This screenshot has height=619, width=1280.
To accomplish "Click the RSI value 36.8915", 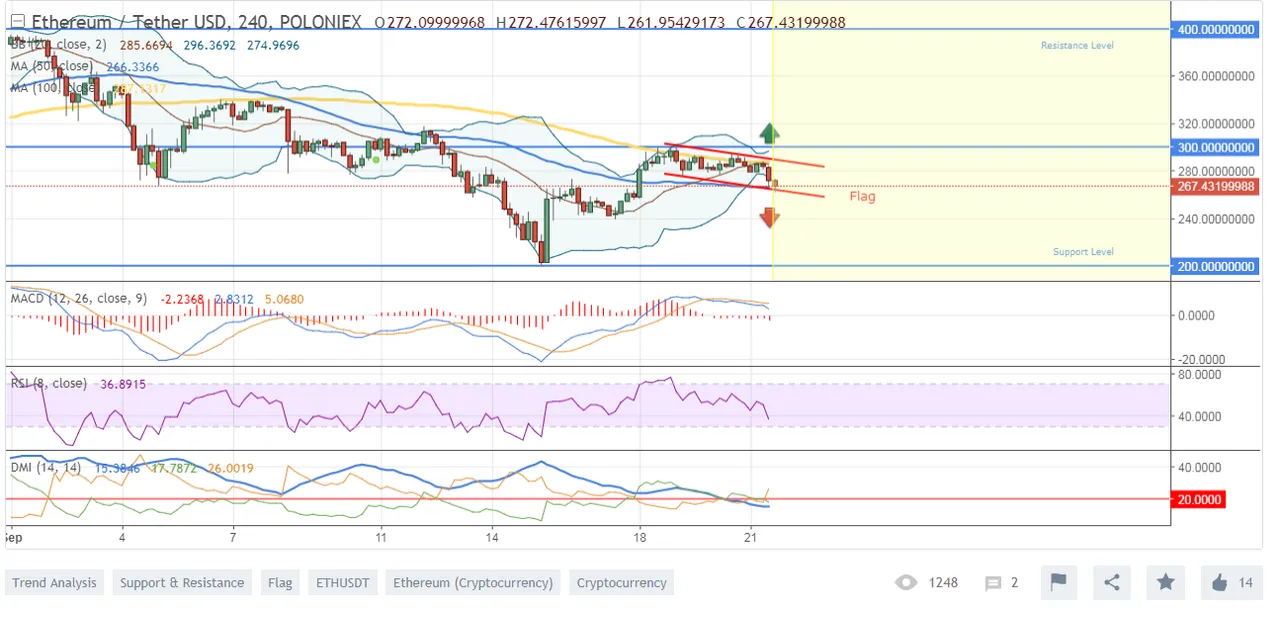I will pos(123,384).
